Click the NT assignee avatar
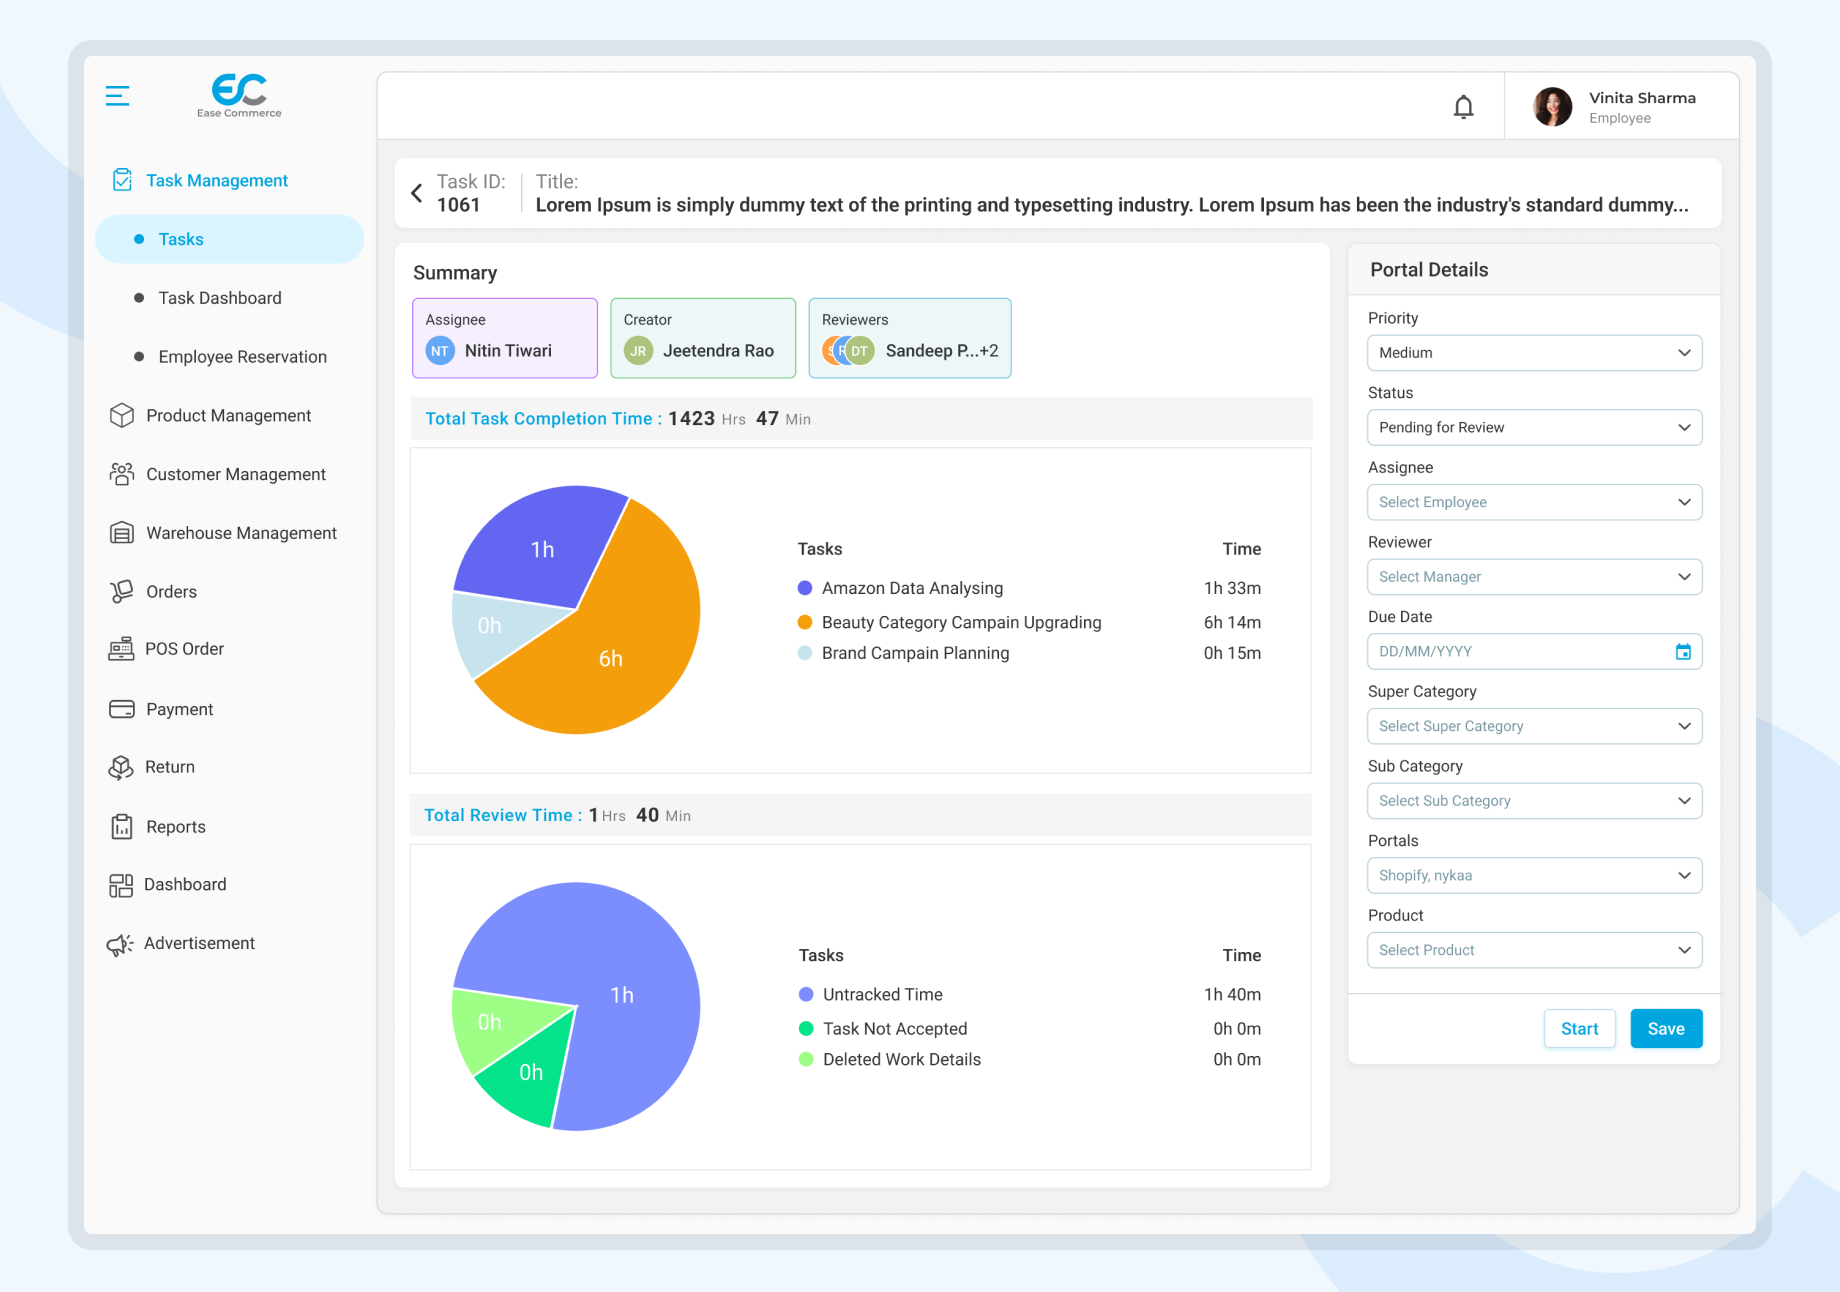The image size is (1840, 1292). [x=440, y=351]
